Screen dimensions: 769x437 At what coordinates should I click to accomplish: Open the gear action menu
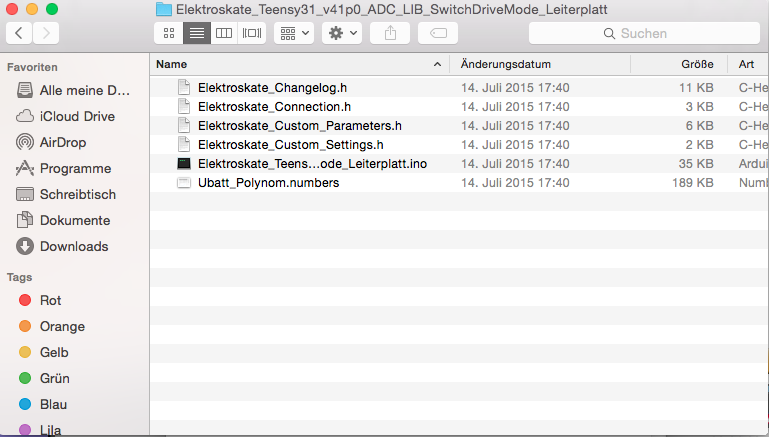tap(342, 33)
